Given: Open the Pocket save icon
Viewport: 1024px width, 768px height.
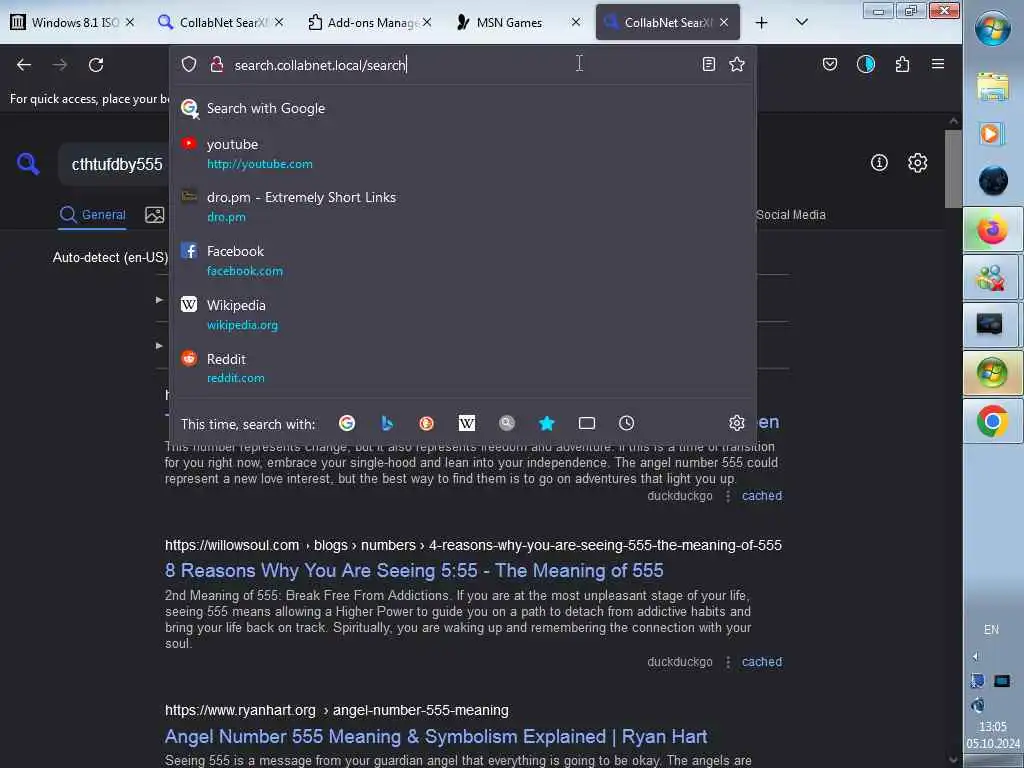Looking at the screenshot, I should (830, 64).
